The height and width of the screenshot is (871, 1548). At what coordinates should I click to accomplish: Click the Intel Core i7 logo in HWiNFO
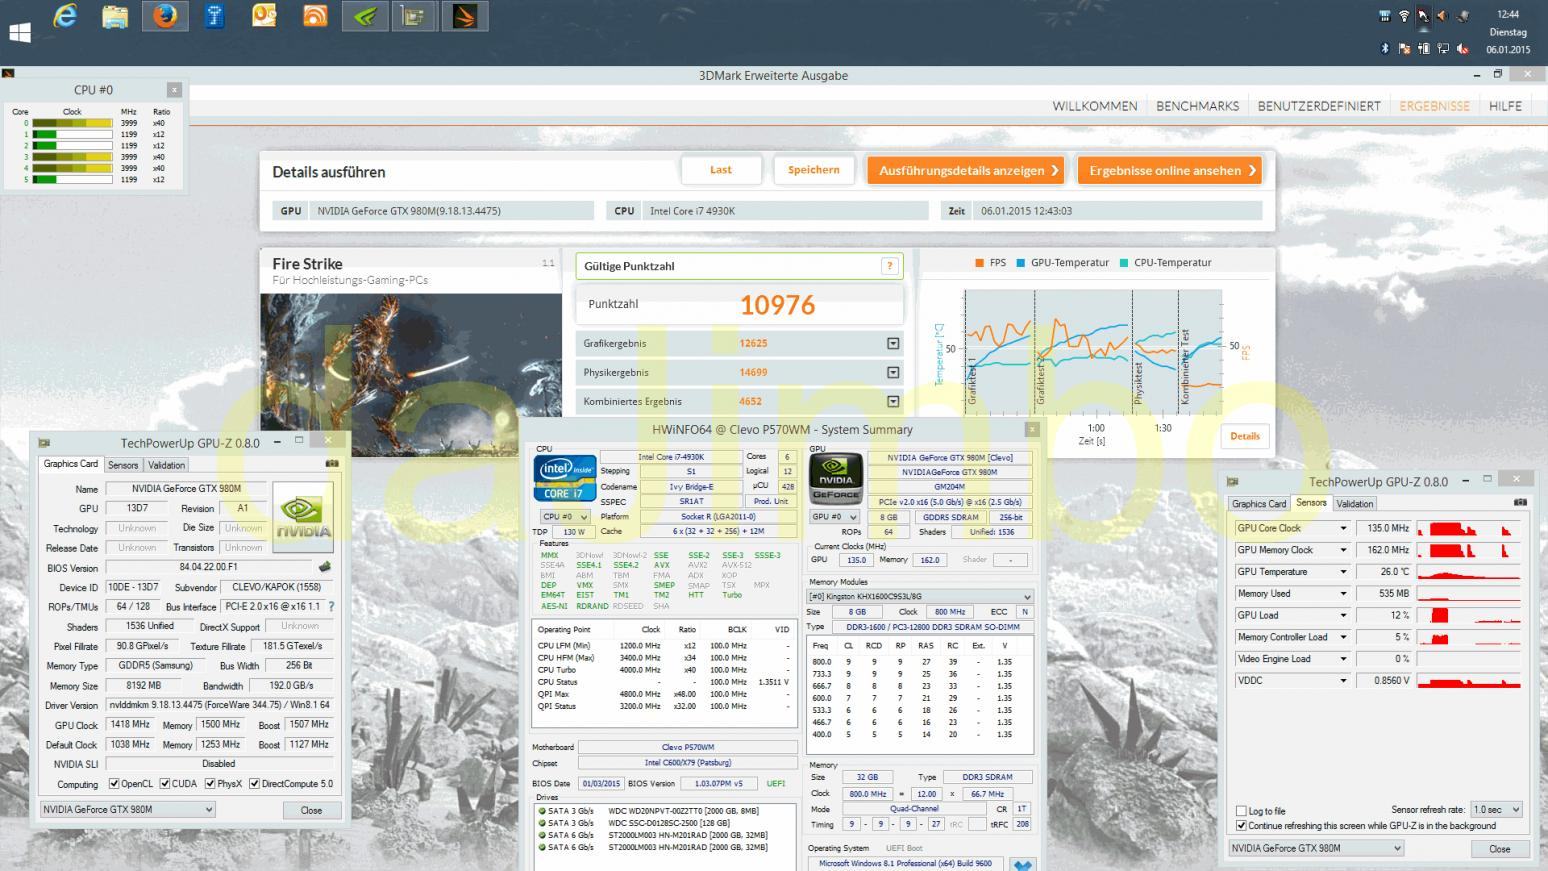(x=565, y=480)
